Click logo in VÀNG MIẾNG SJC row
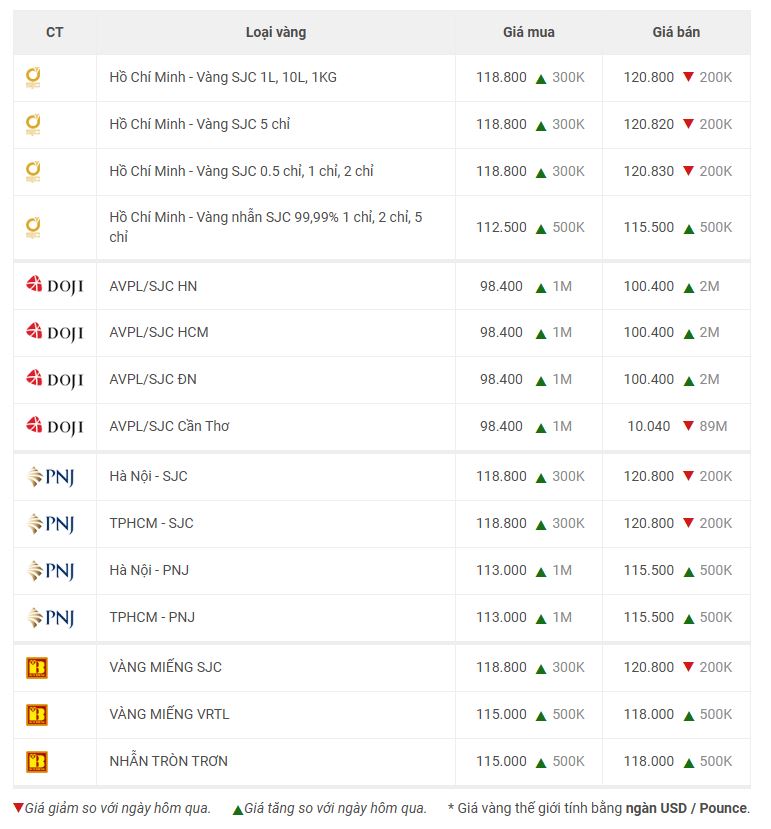This screenshot has width=771, height=829. tap(37, 668)
